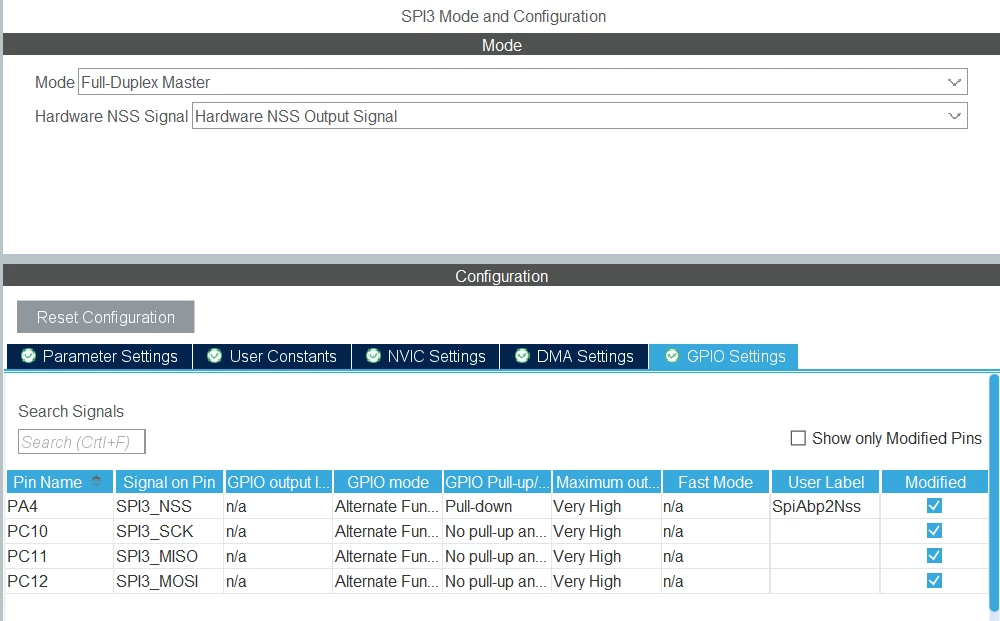The height and width of the screenshot is (621, 1000).
Task: Switch to the Parameter Settings tab
Action: (99, 356)
